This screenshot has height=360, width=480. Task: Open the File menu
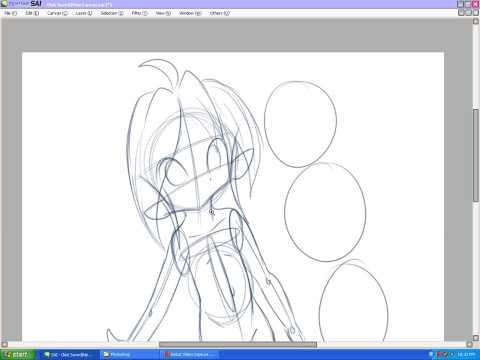coord(10,13)
